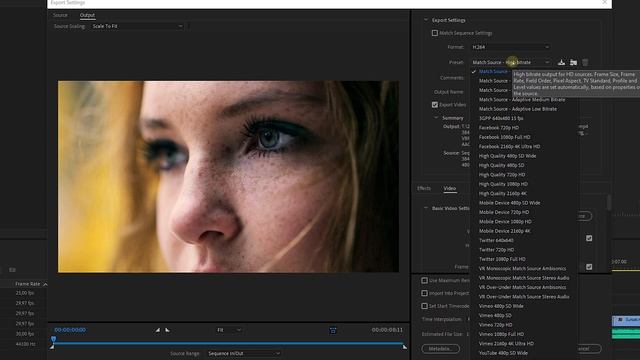Click the Set In Point marker icon
Screen dimensions: 640x360
pos(158,330)
